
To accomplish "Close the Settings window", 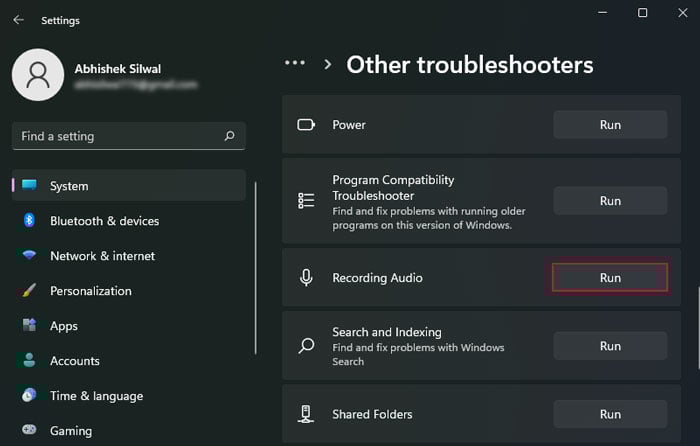I will 683,13.
